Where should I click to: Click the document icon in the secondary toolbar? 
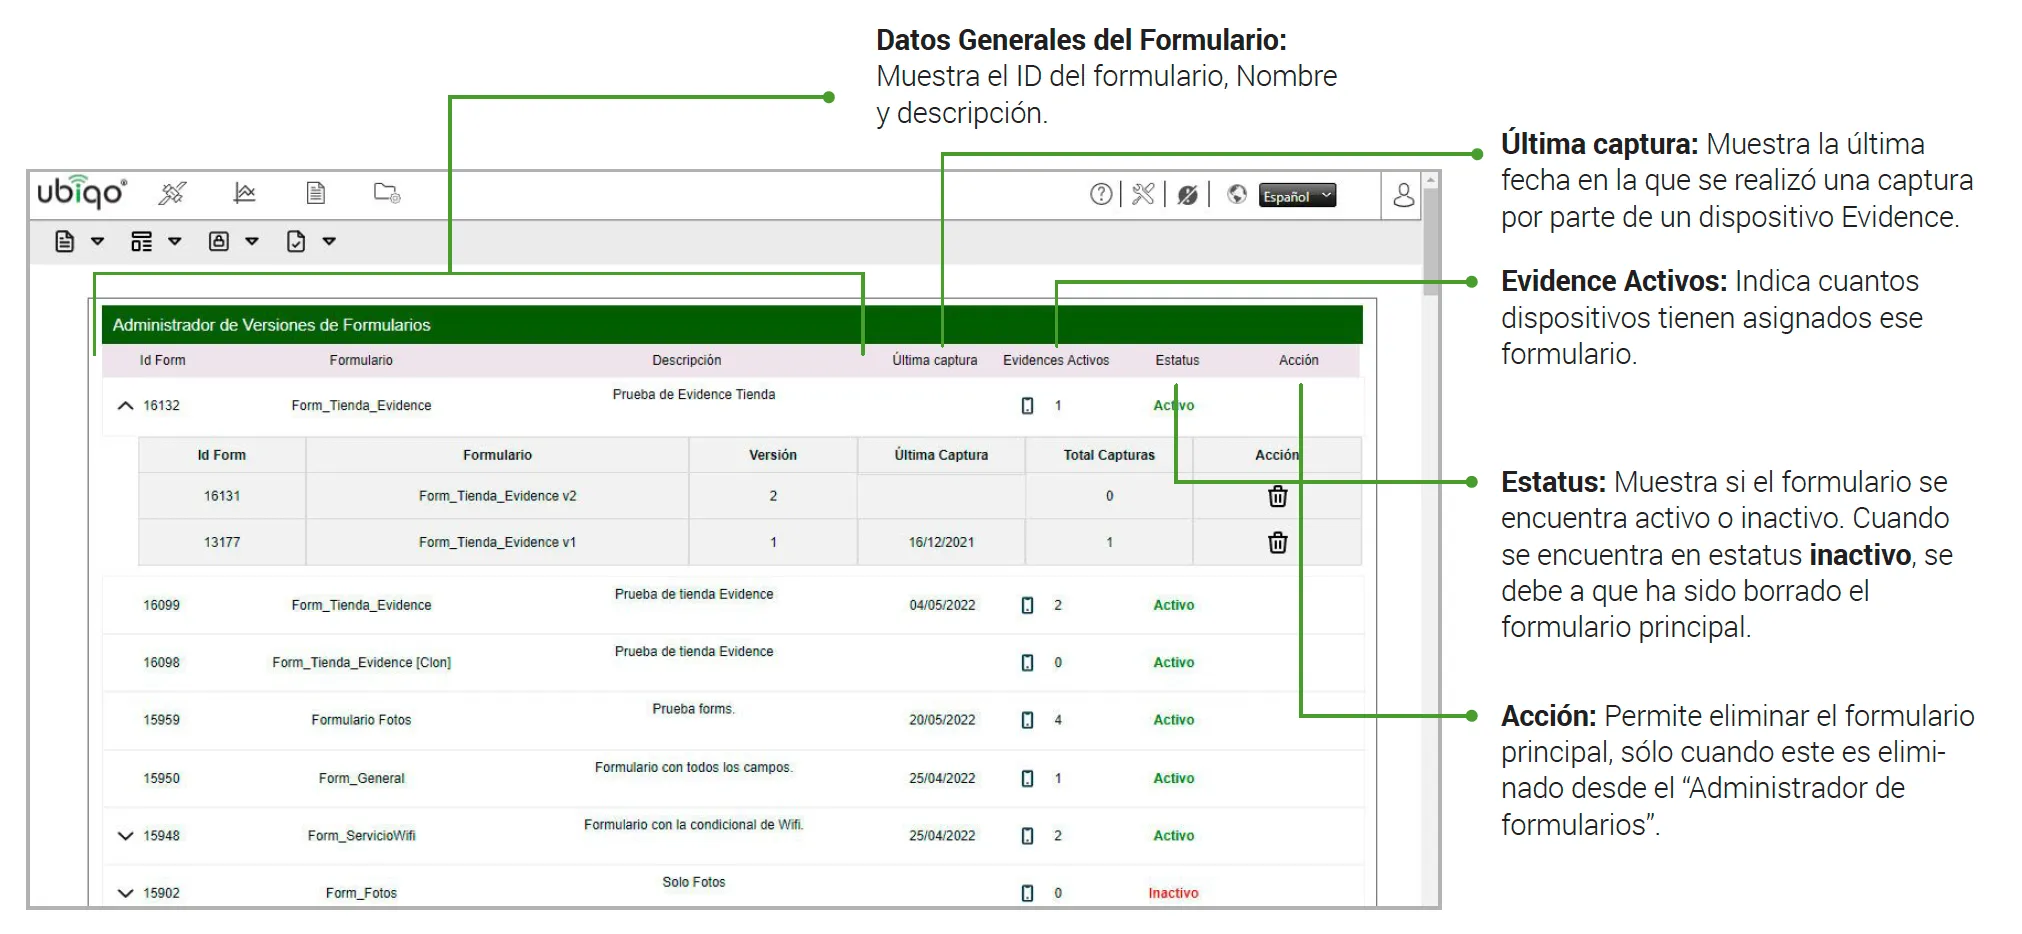pyautogui.click(x=65, y=241)
